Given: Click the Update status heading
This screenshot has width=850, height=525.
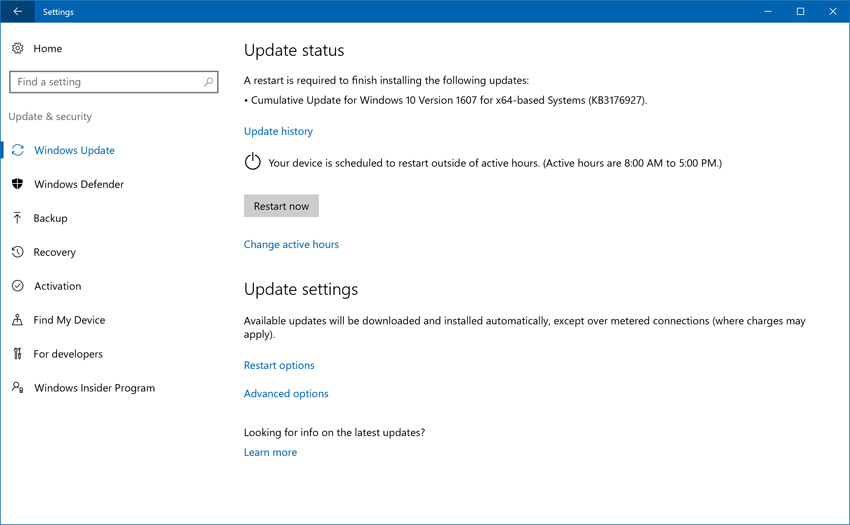Looking at the screenshot, I should coord(294,50).
